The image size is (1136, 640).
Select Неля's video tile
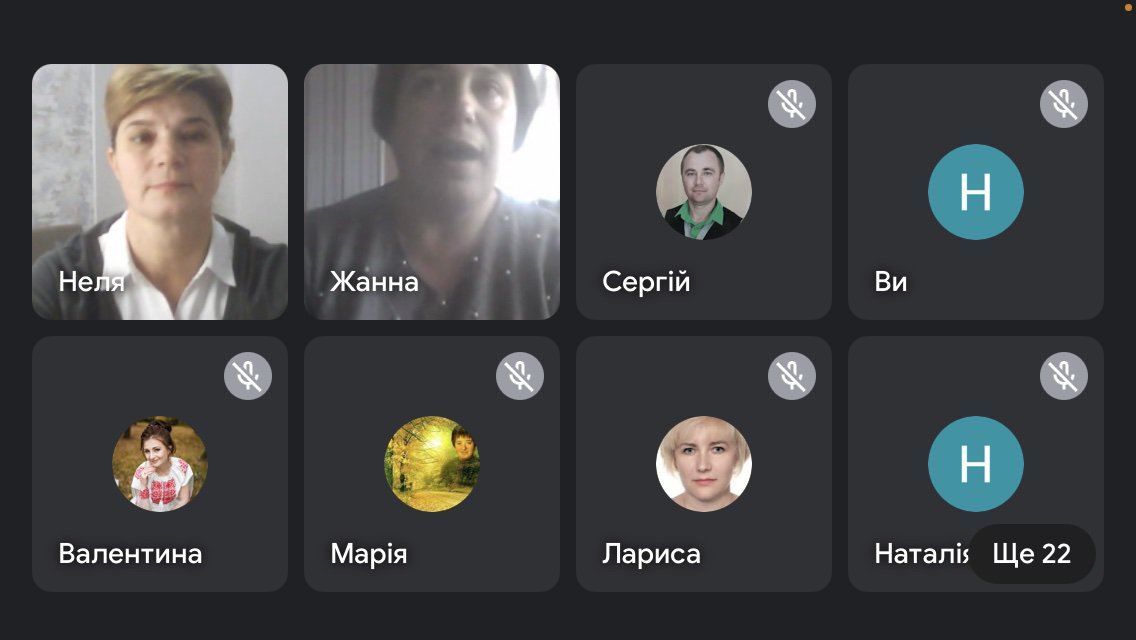[160, 192]
